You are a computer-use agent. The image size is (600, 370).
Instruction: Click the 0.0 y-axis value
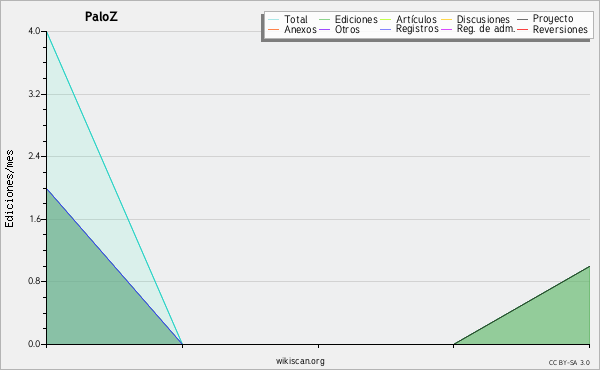34,344
